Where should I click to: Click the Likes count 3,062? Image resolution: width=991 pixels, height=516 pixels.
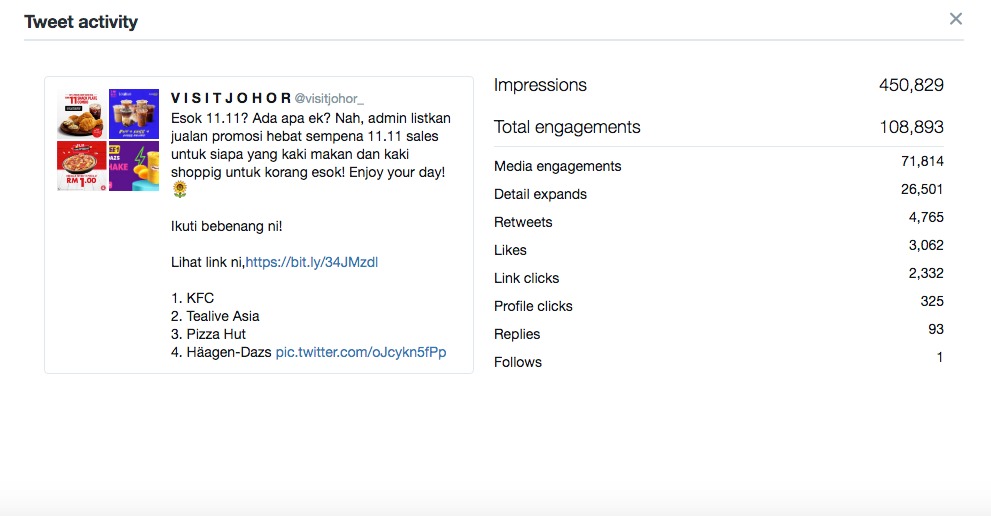[926, 245]
